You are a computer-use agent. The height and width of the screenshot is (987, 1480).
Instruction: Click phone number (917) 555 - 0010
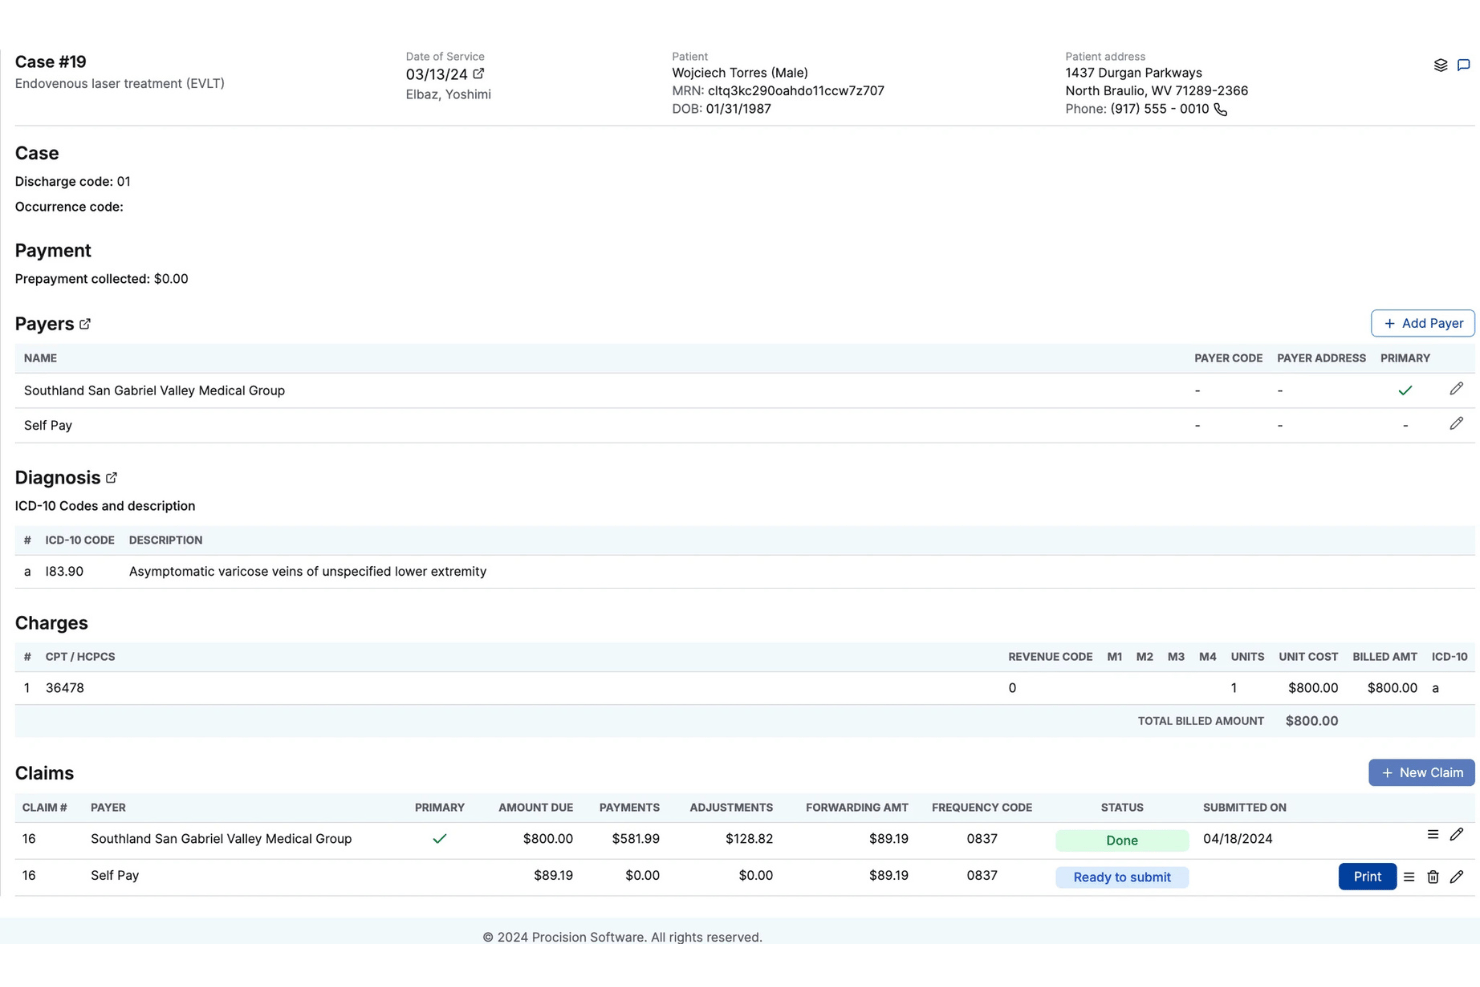[x=1160, y=109]
